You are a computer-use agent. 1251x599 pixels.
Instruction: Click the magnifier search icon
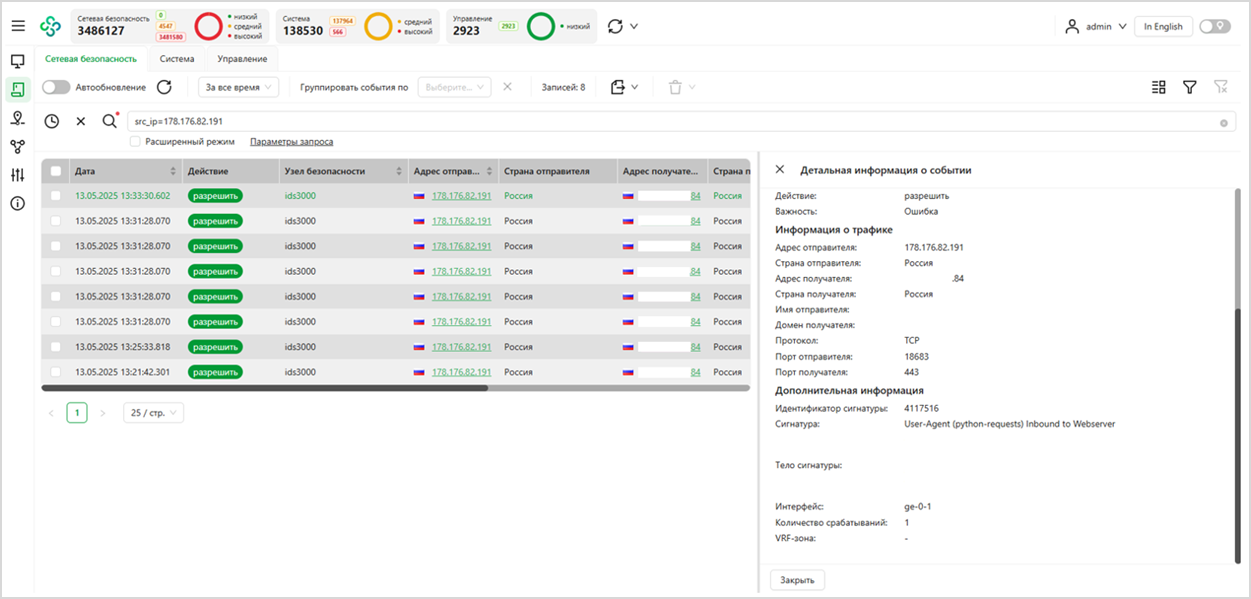point(109,121)
